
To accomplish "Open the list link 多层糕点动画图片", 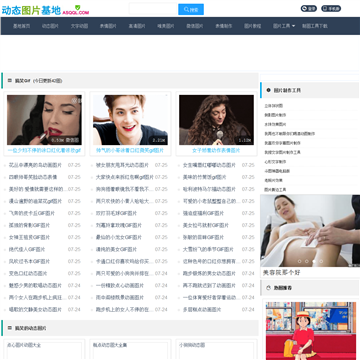I will (x=202, y=309).
